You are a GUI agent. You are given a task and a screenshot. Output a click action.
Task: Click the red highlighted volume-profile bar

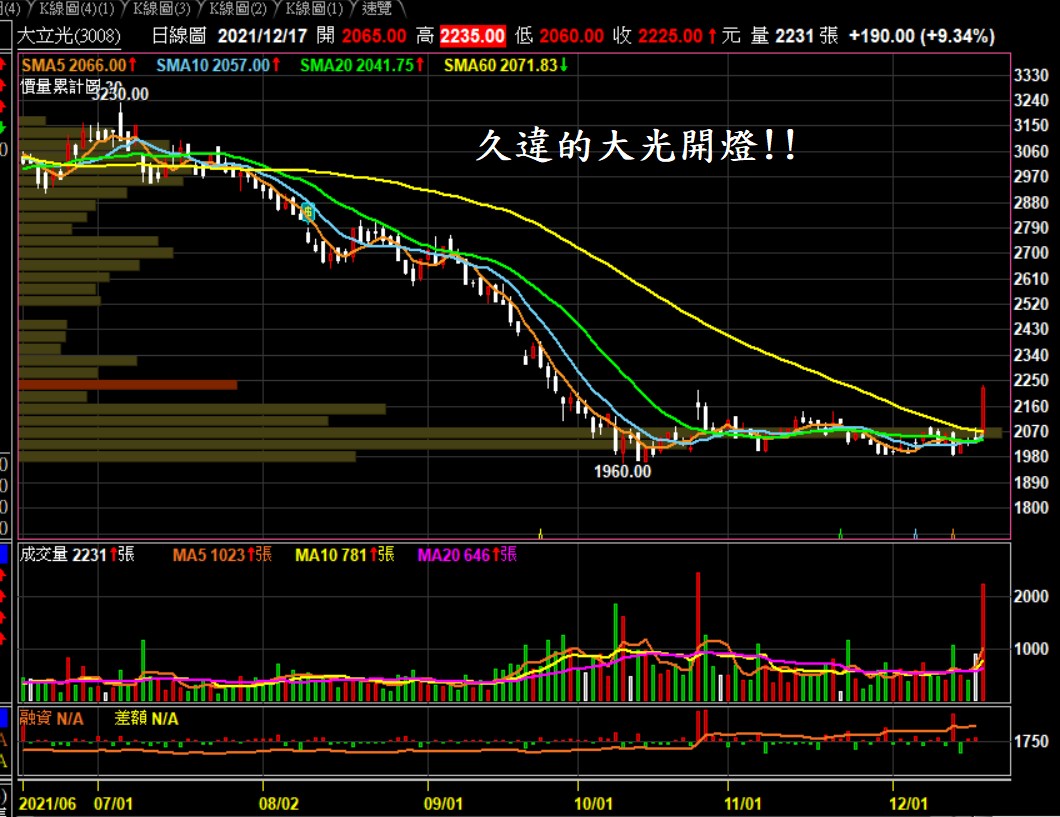coord(128,384)
